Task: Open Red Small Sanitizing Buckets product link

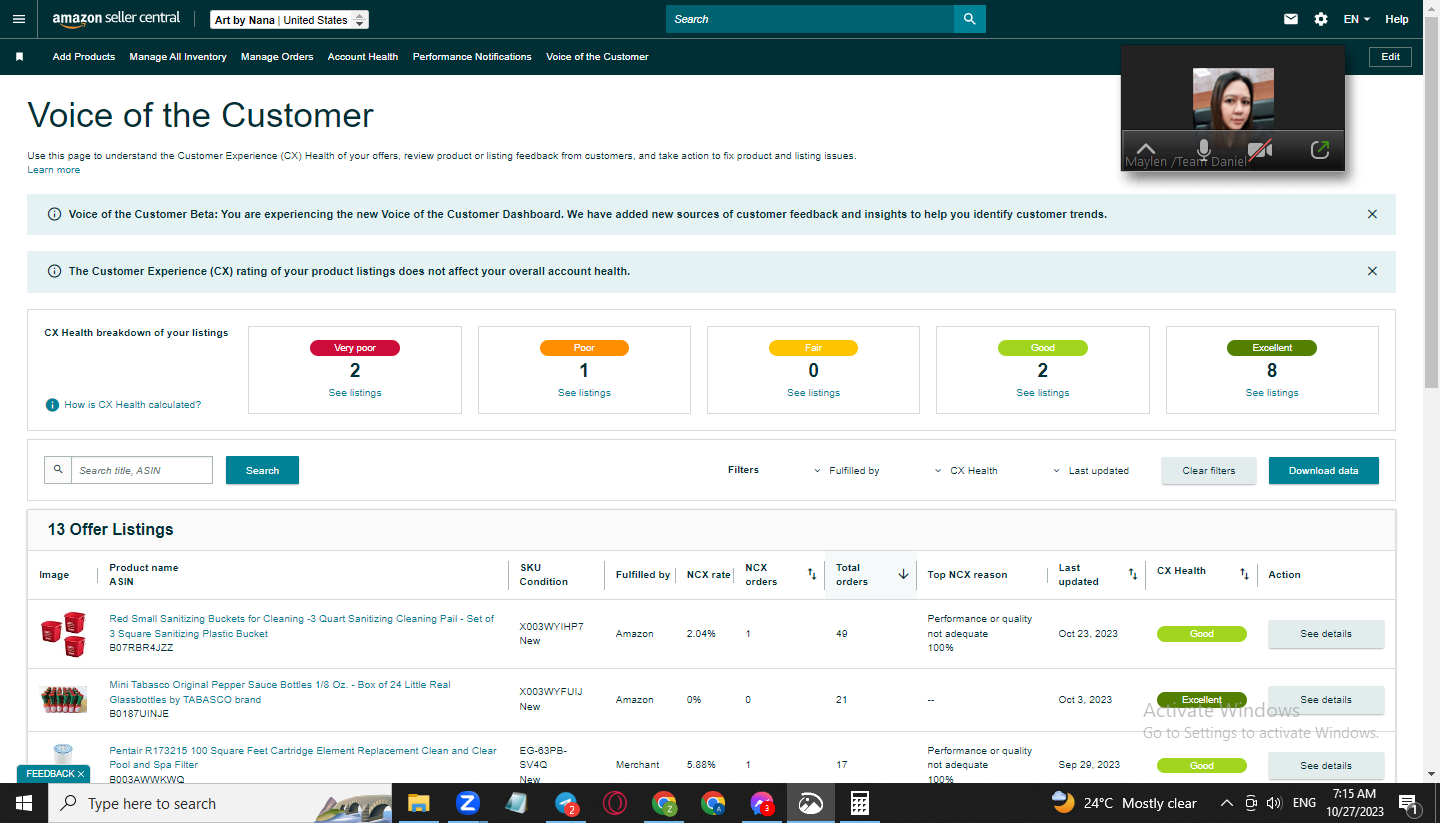Action: [302, 626]
